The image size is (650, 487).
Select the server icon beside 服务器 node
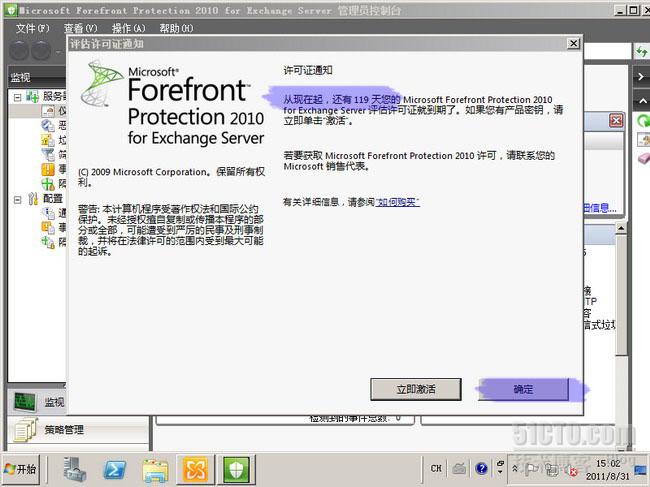(32, 97)
